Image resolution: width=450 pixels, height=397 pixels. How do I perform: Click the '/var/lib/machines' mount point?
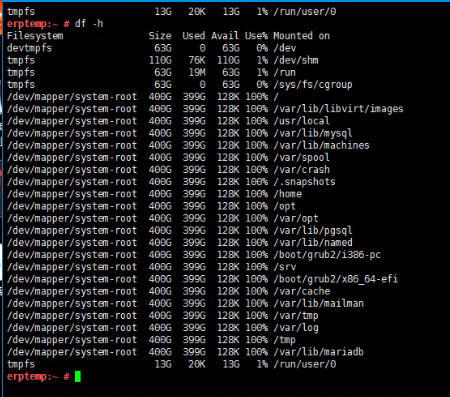coord(321,145)
